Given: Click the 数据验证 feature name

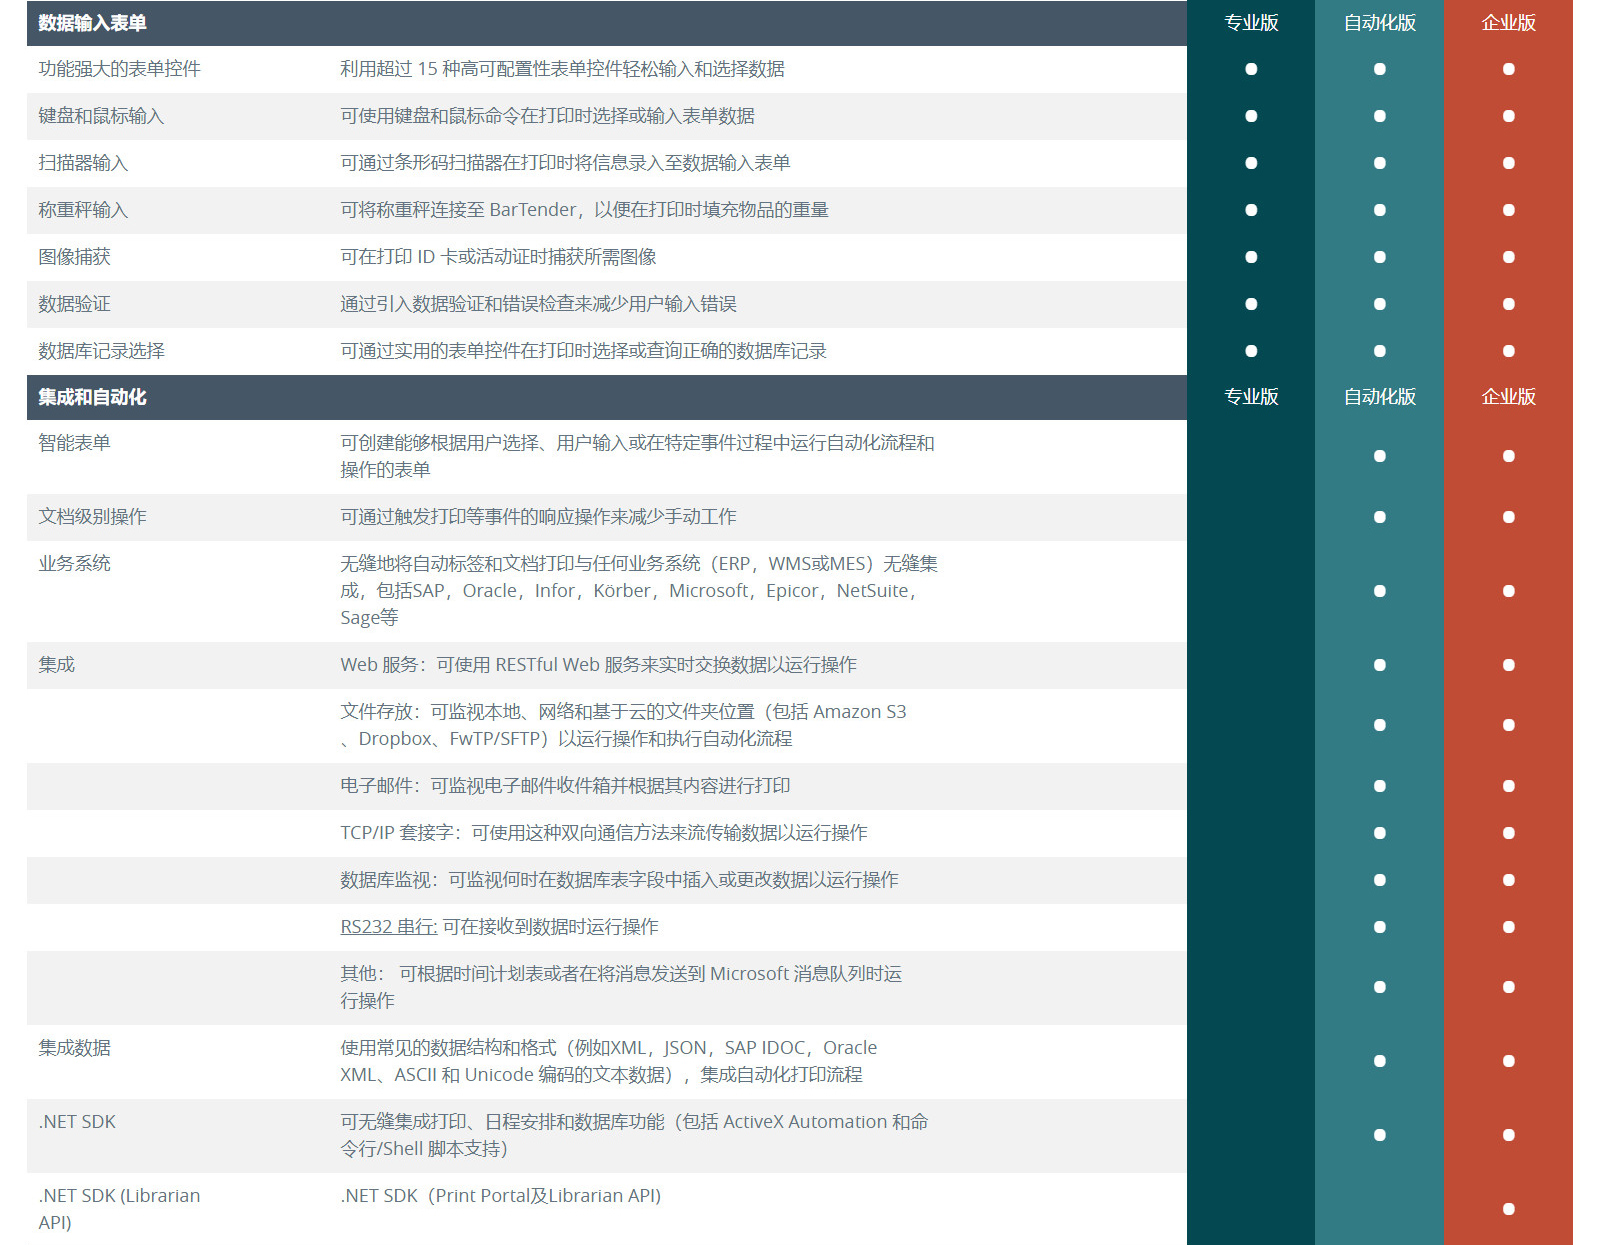Looking at the screenshot, I should coord(74,304).
